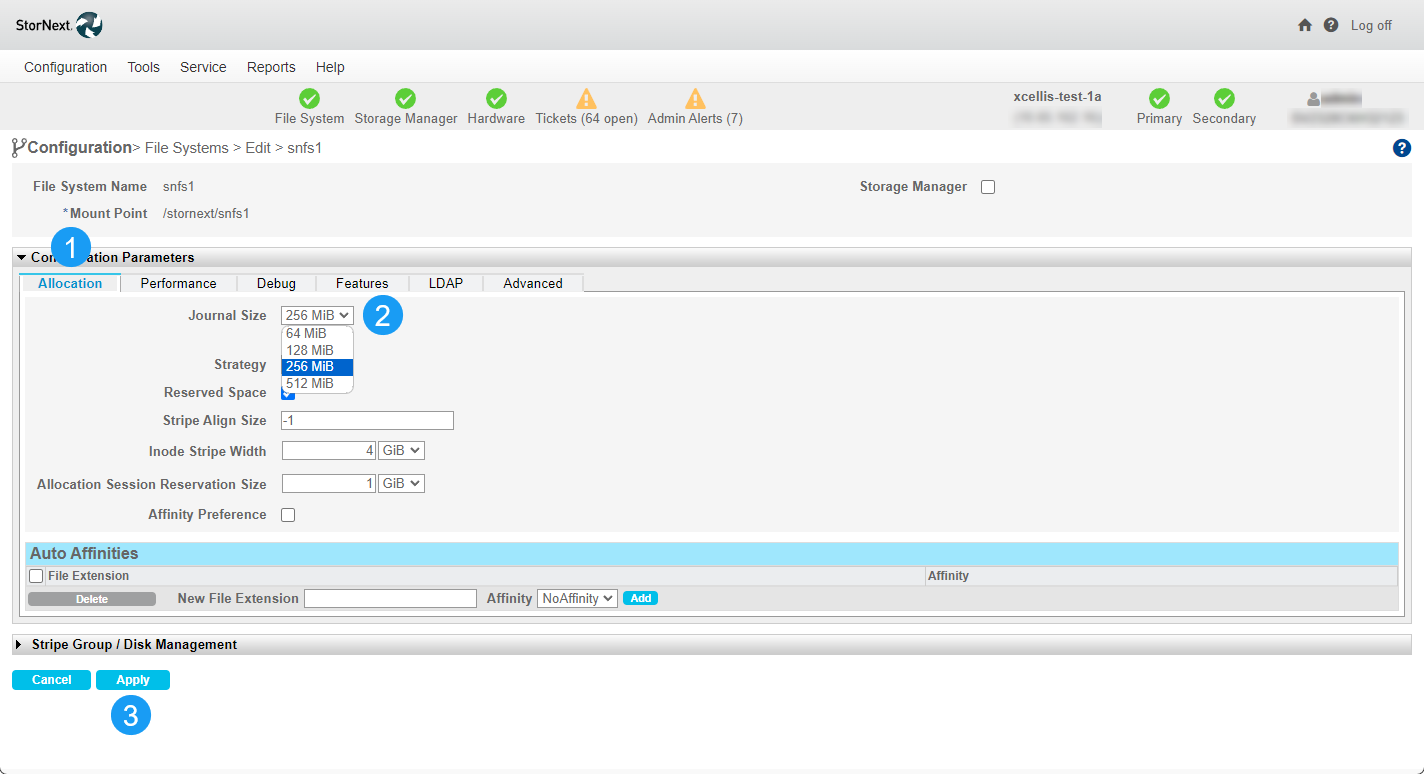Image resolution: width=1424 pixels, height=774 pixels.
Task: Collapse the Configuration Parameters section
Action: coord(21,258)
